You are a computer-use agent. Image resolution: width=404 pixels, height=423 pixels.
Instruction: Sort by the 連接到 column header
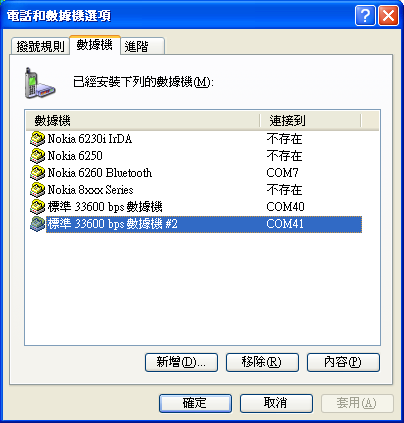point(311,120)
